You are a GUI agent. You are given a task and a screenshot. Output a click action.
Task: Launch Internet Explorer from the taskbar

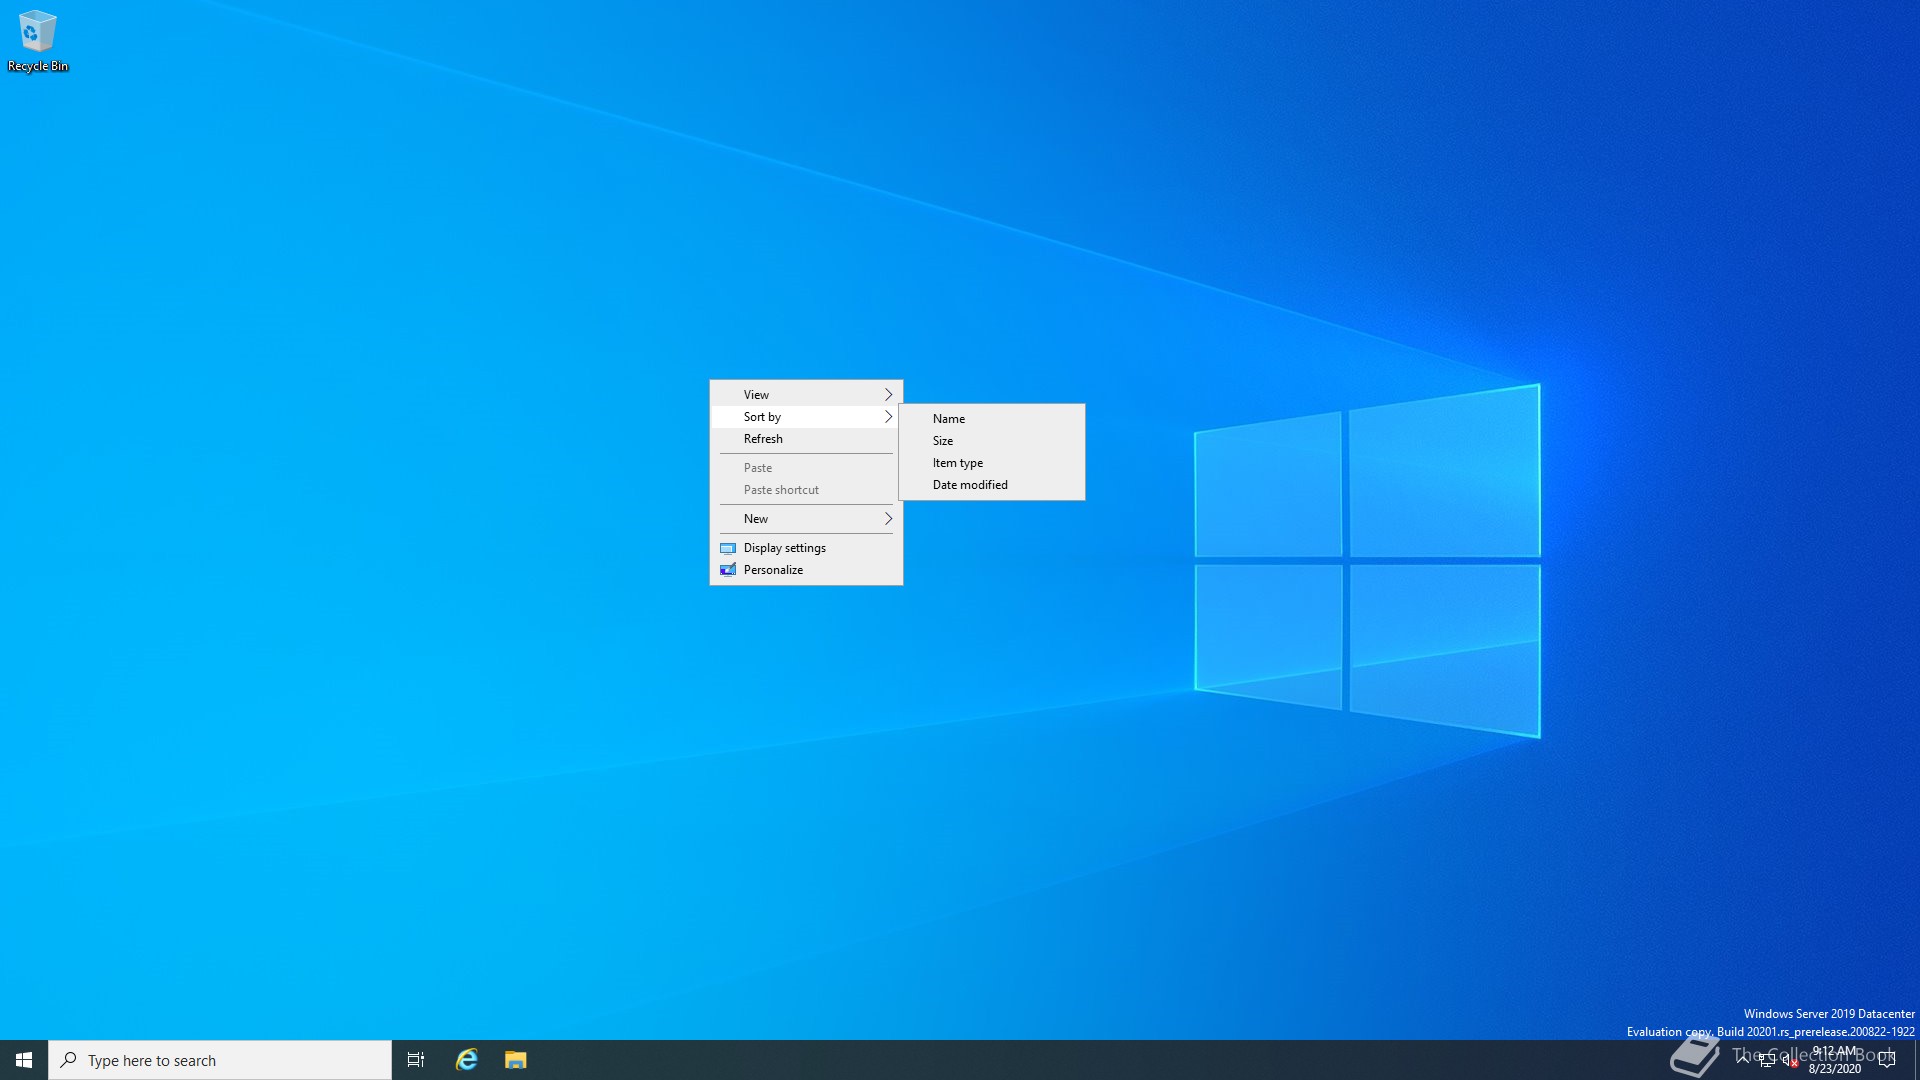click(x=467, y=1060)
